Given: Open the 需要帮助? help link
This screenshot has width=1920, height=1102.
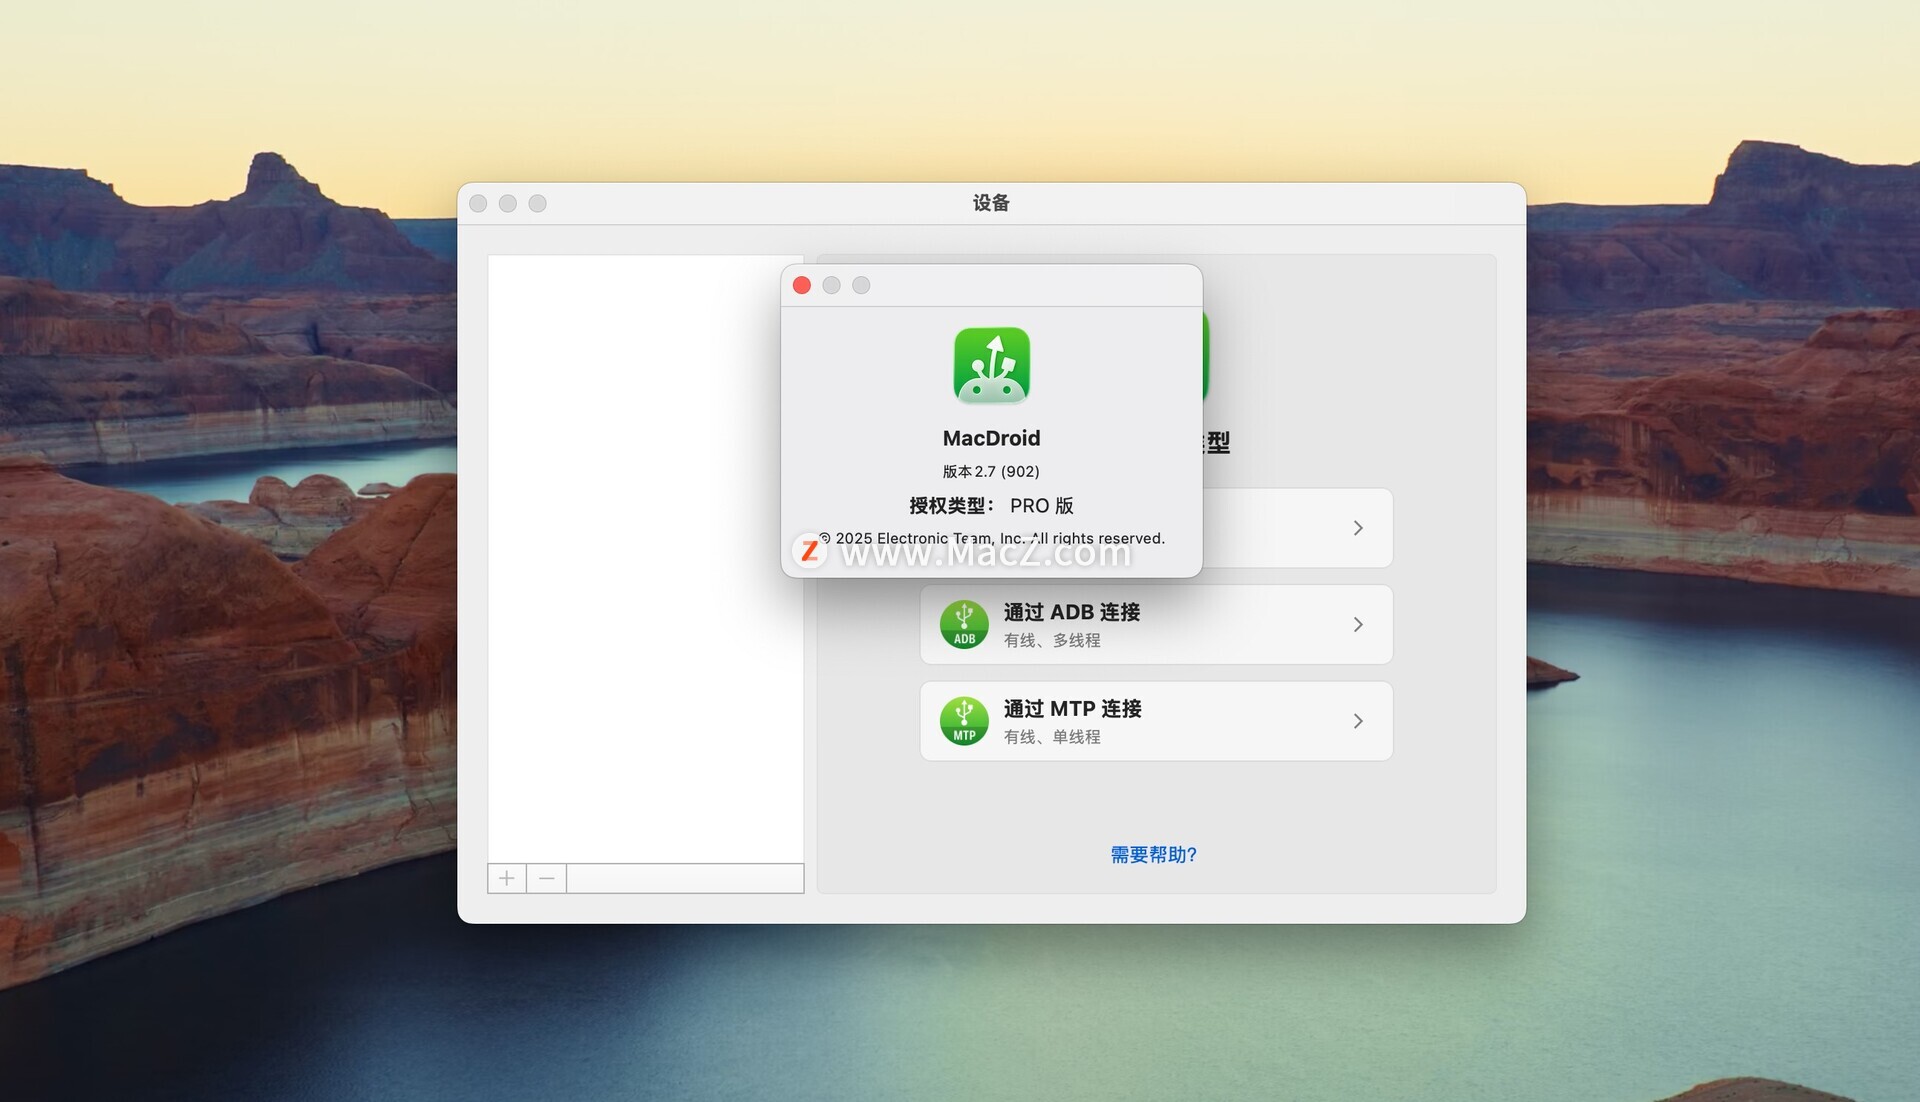Looking at the screenshot, I should pyautogui.click(x=1153, y=855).
